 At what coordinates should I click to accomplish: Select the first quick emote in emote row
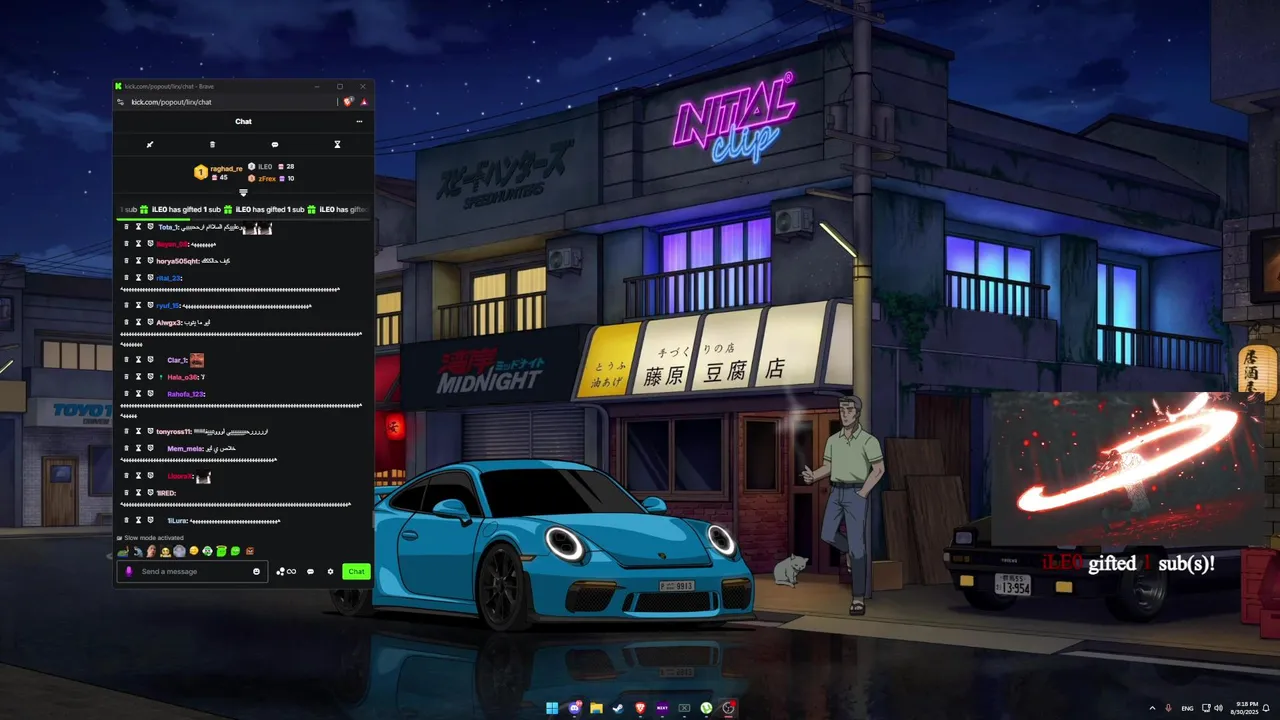123,551
